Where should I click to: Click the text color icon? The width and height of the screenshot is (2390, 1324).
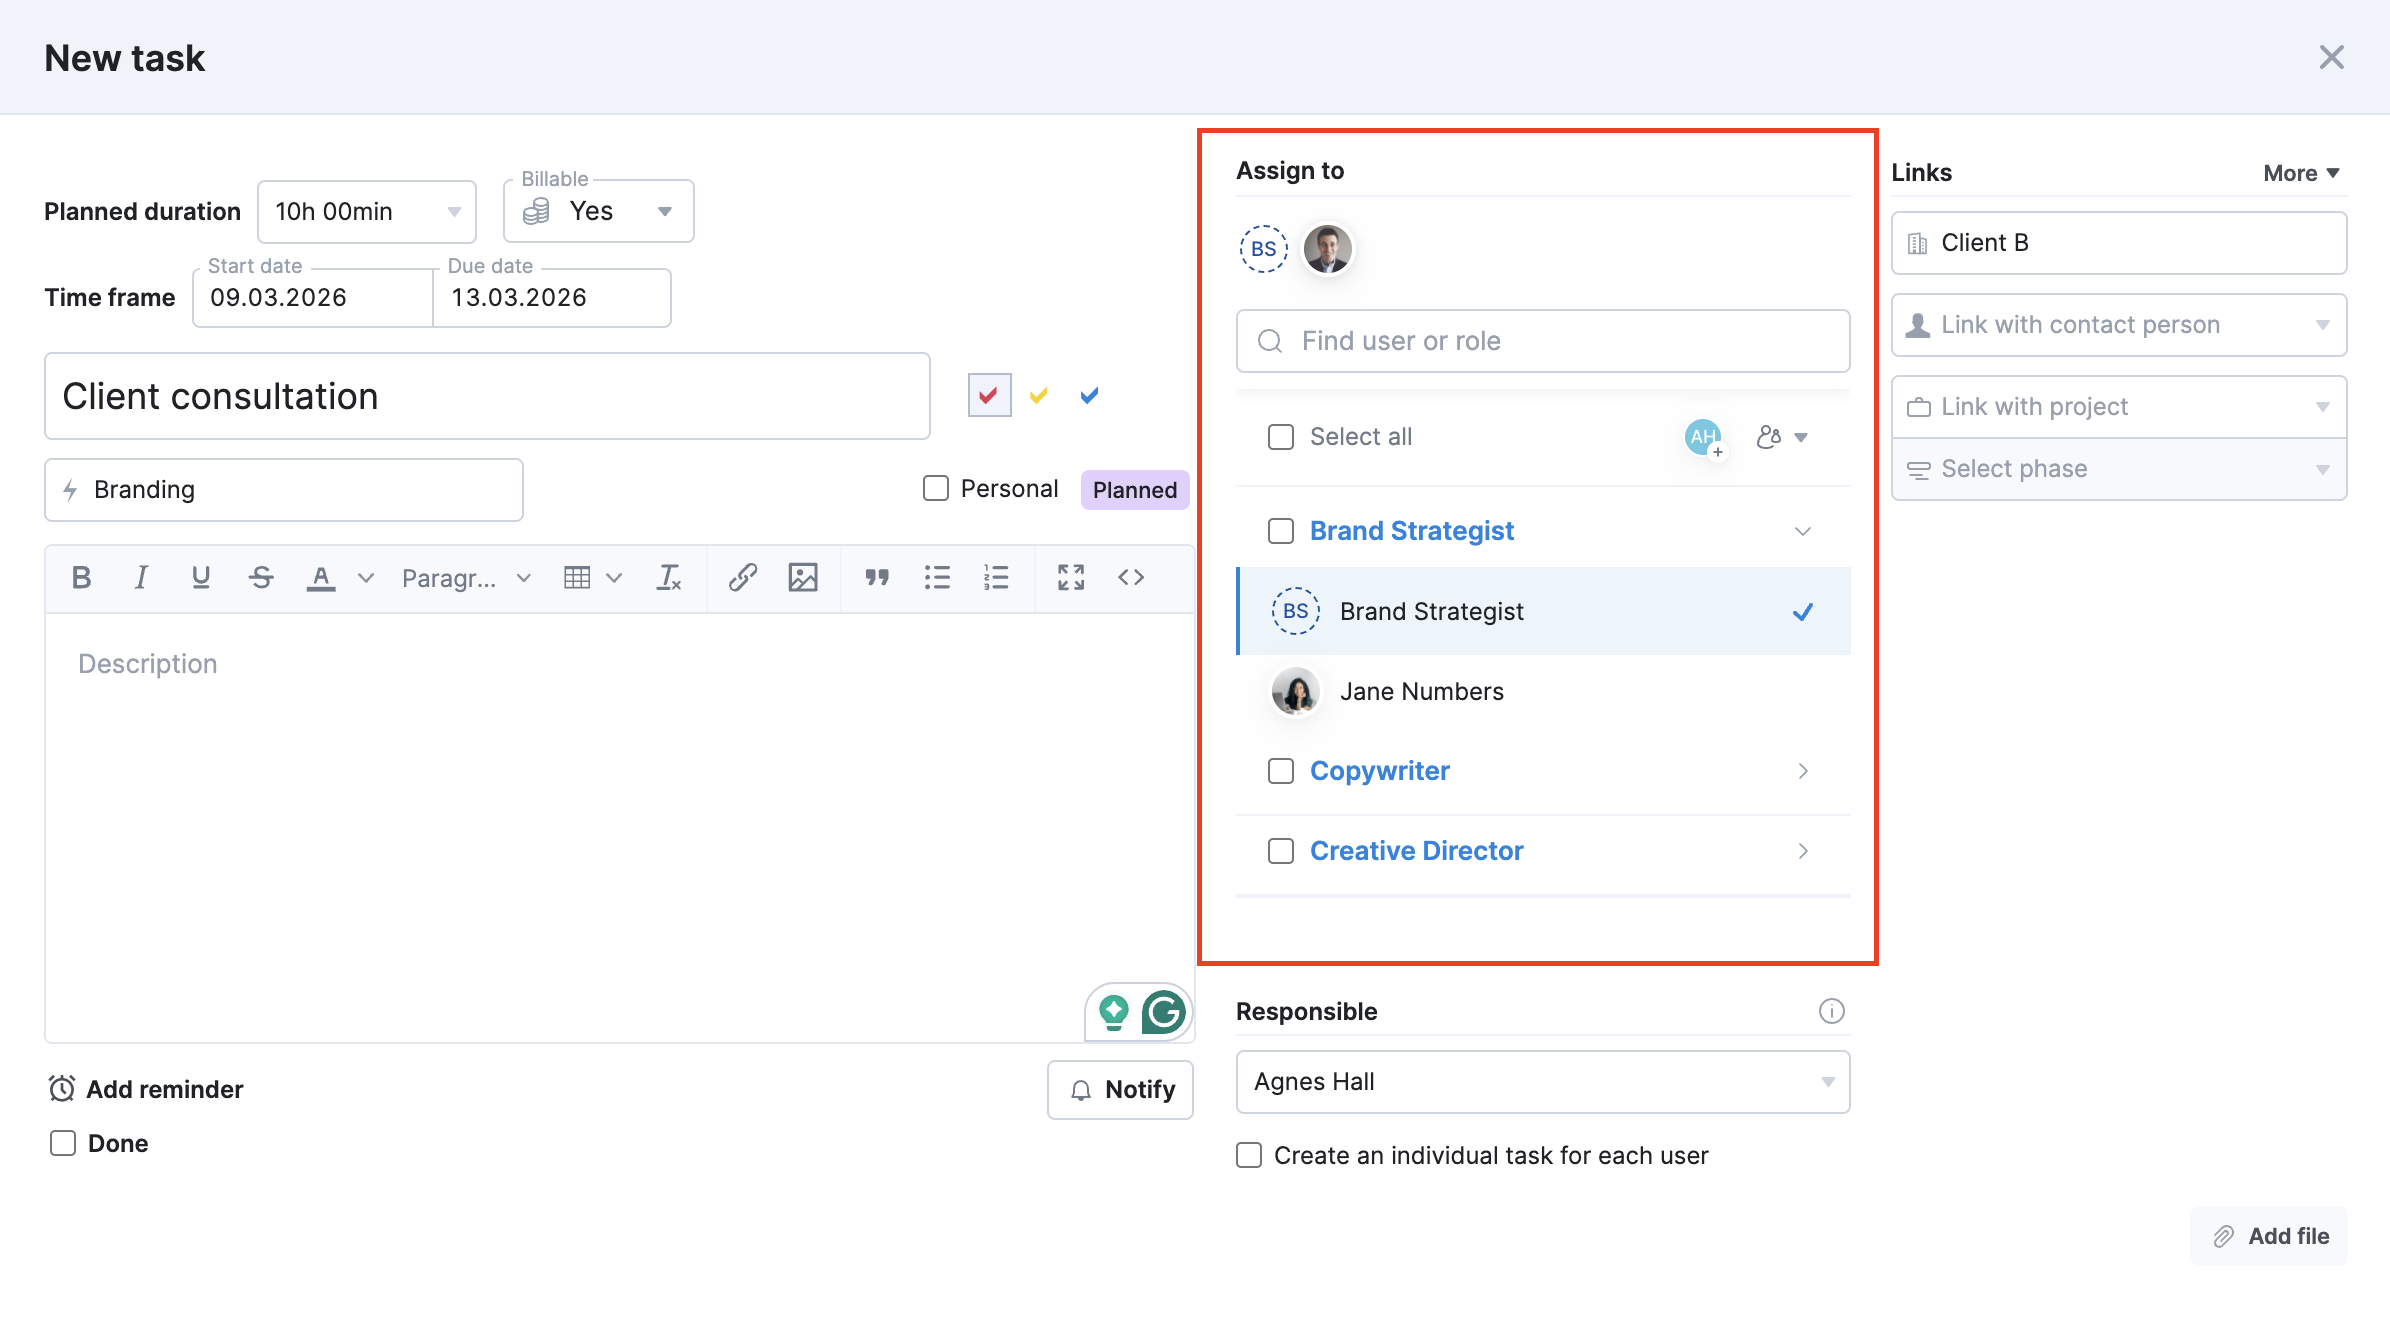pos(320,577)
